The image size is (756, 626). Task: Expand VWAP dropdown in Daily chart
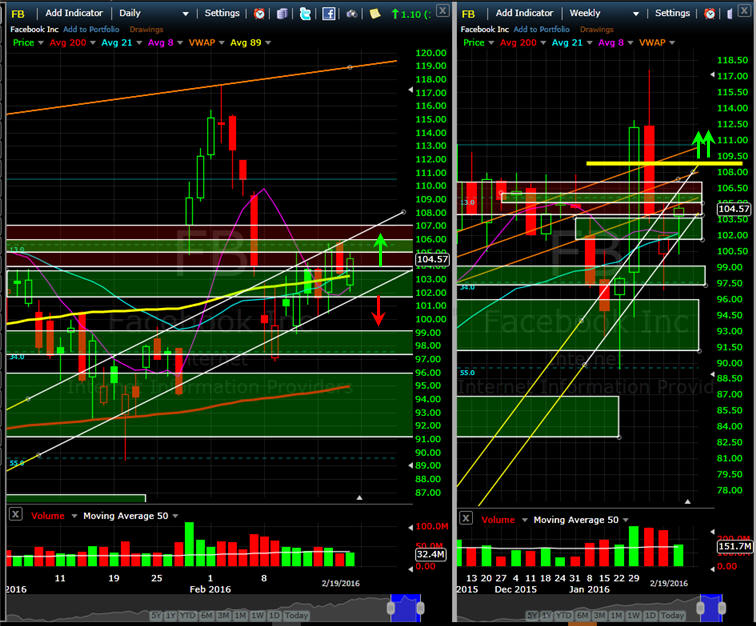[x=222, y=43]
